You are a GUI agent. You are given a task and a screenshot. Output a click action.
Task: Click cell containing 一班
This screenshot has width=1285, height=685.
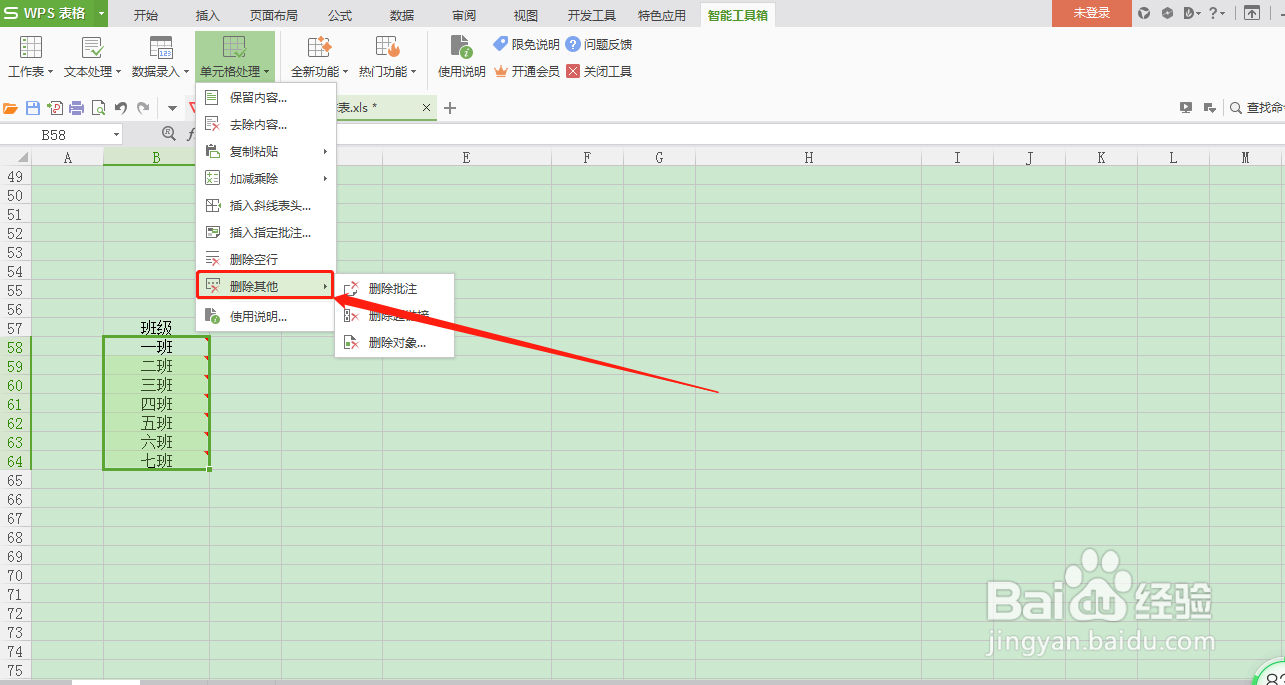[x=157, y=347]
